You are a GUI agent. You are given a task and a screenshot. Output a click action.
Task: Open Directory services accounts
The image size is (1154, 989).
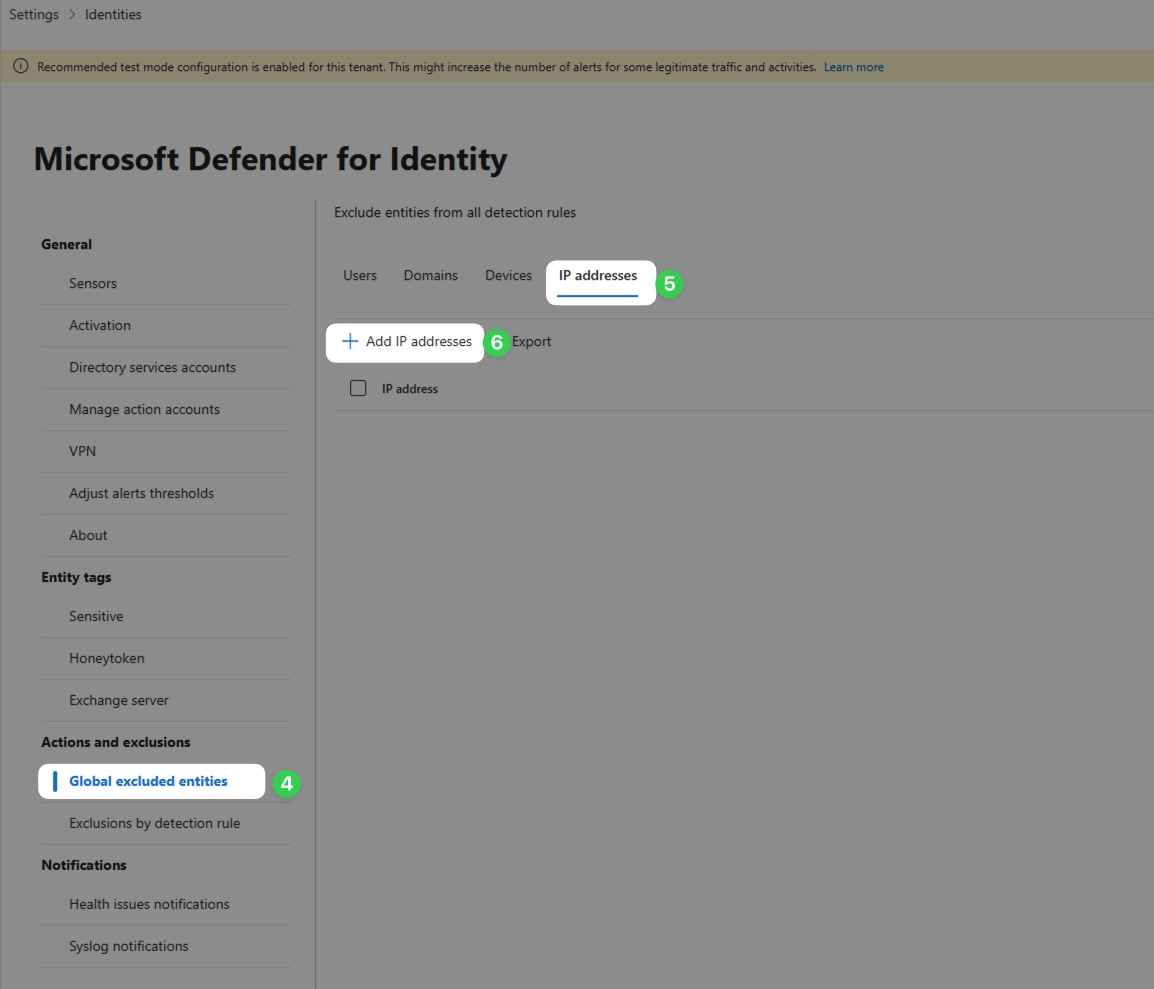point(152,367)
